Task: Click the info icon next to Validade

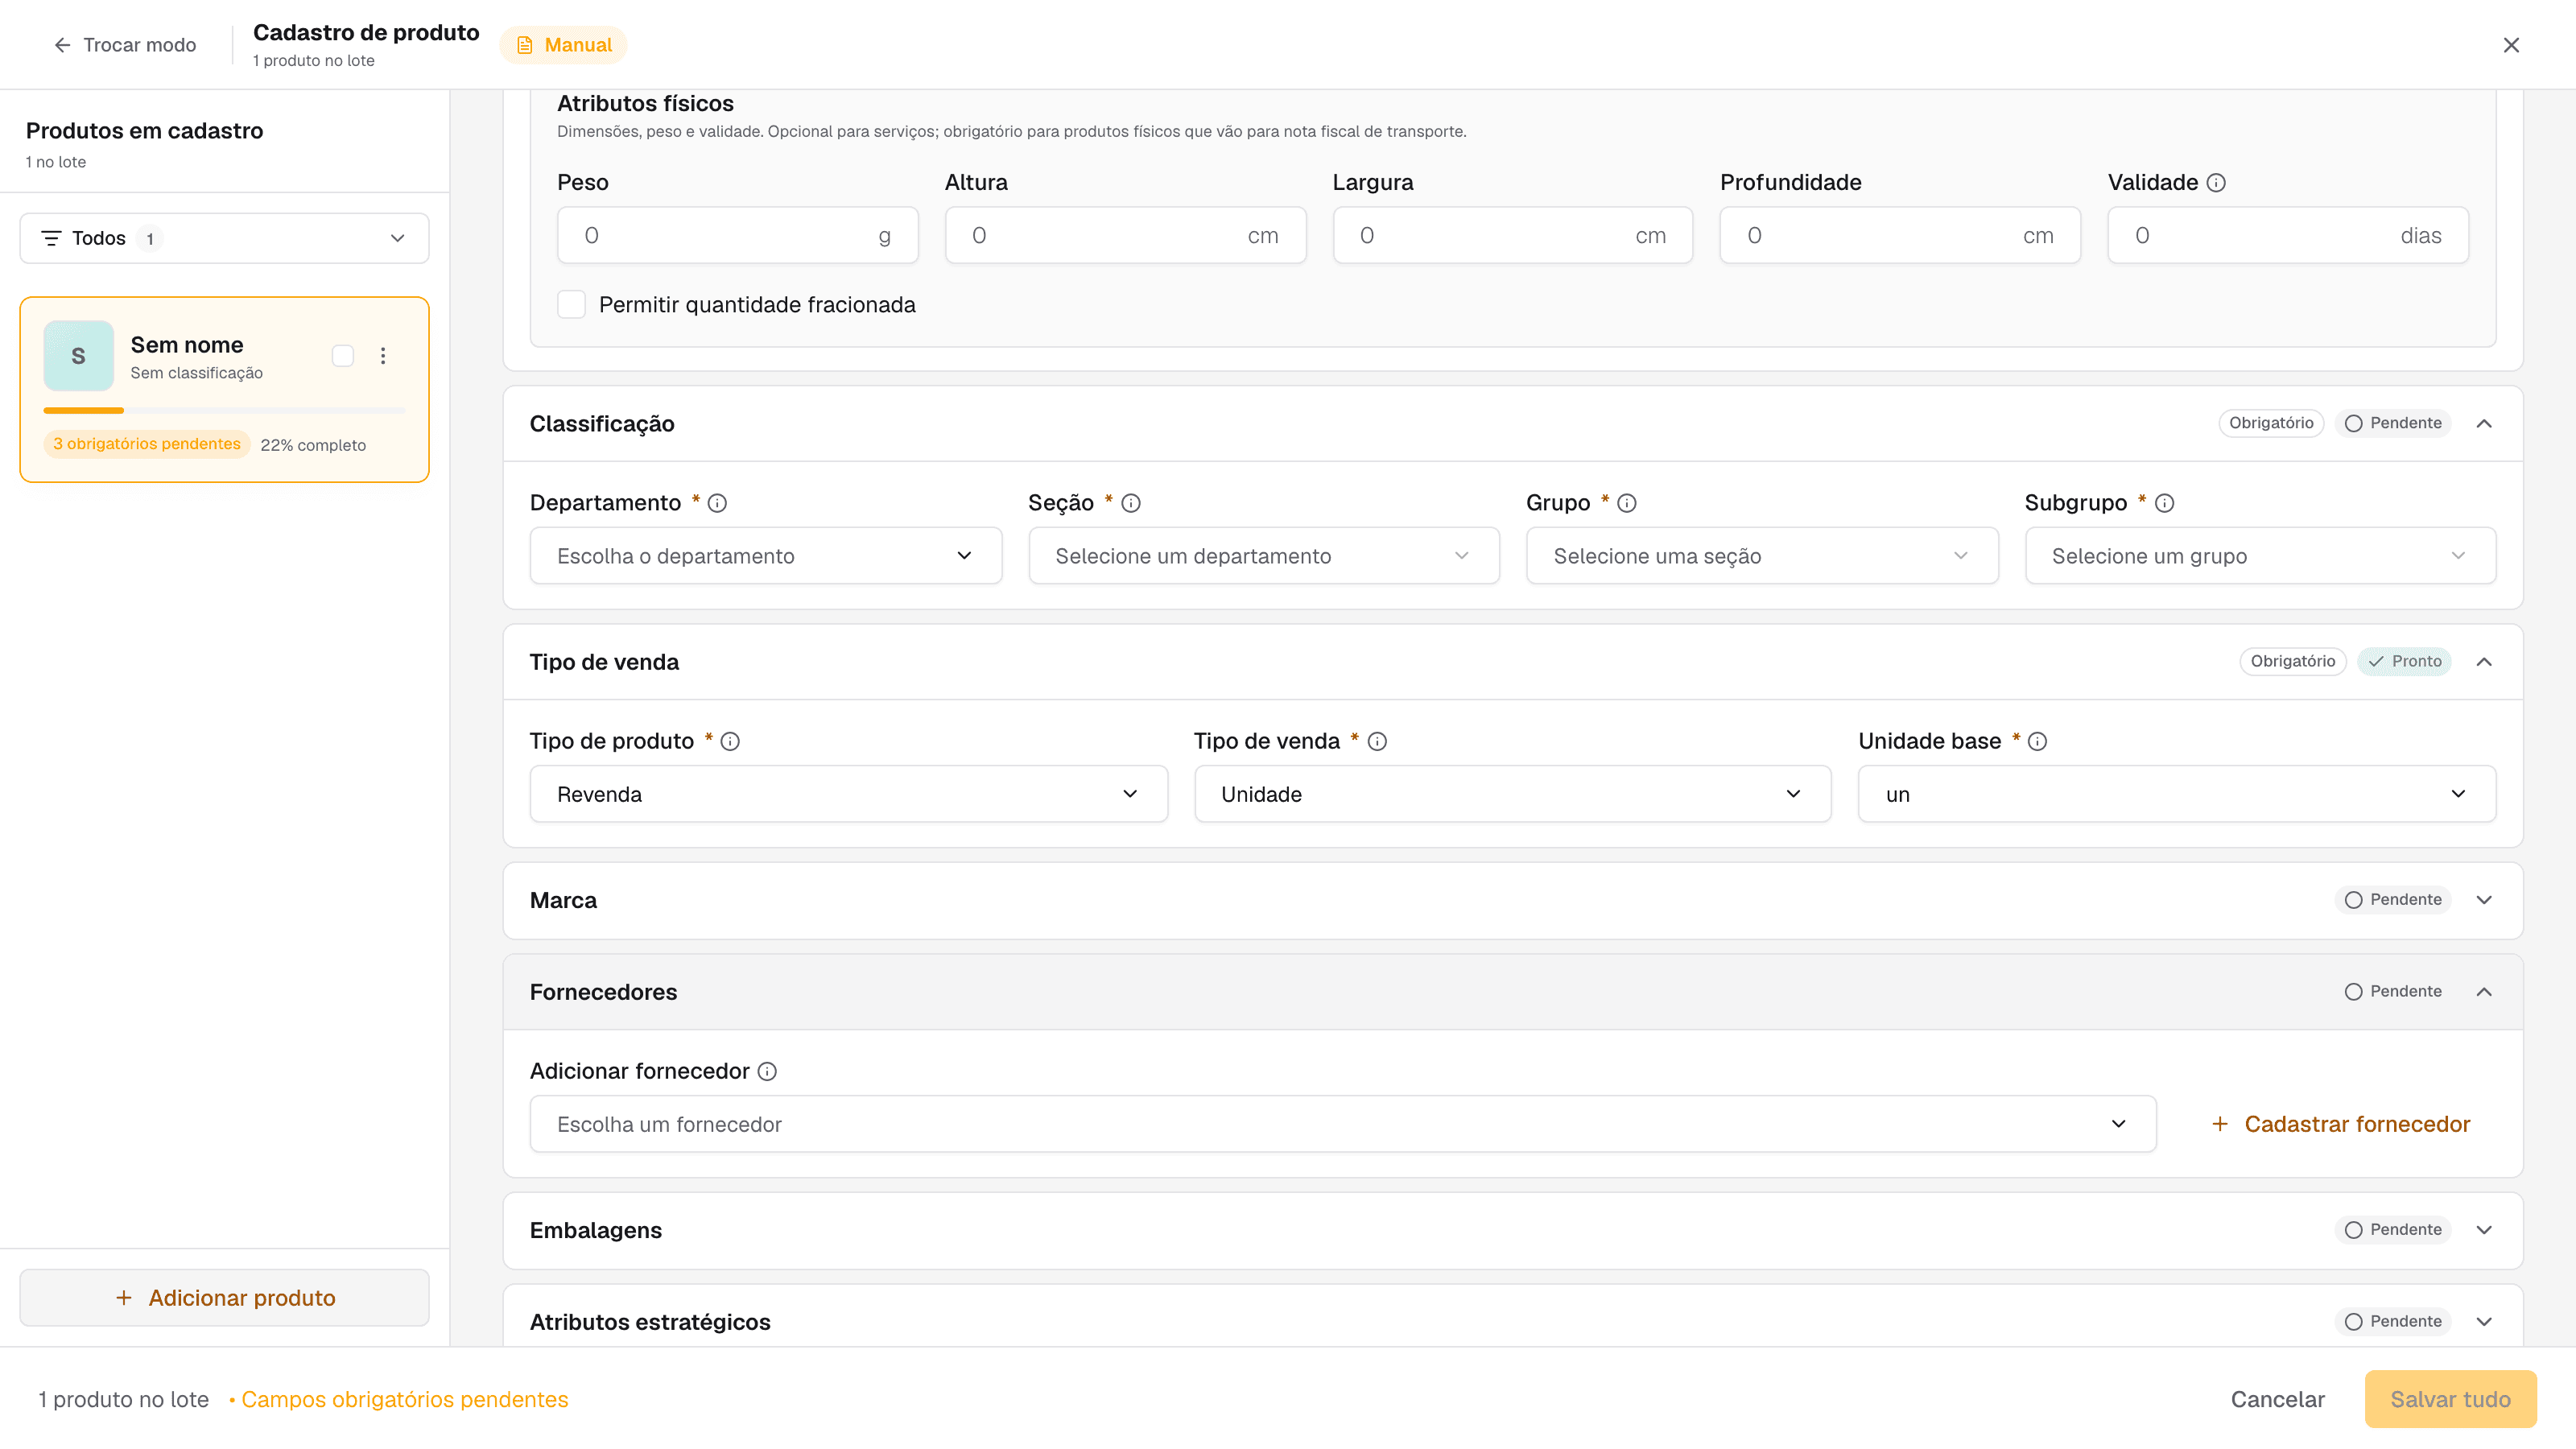Action: (2216, 182)
